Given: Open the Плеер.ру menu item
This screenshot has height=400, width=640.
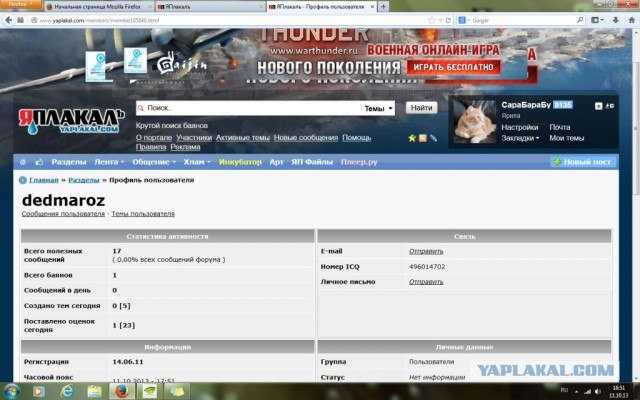Looking at the screenshot, I should [359, 162].
